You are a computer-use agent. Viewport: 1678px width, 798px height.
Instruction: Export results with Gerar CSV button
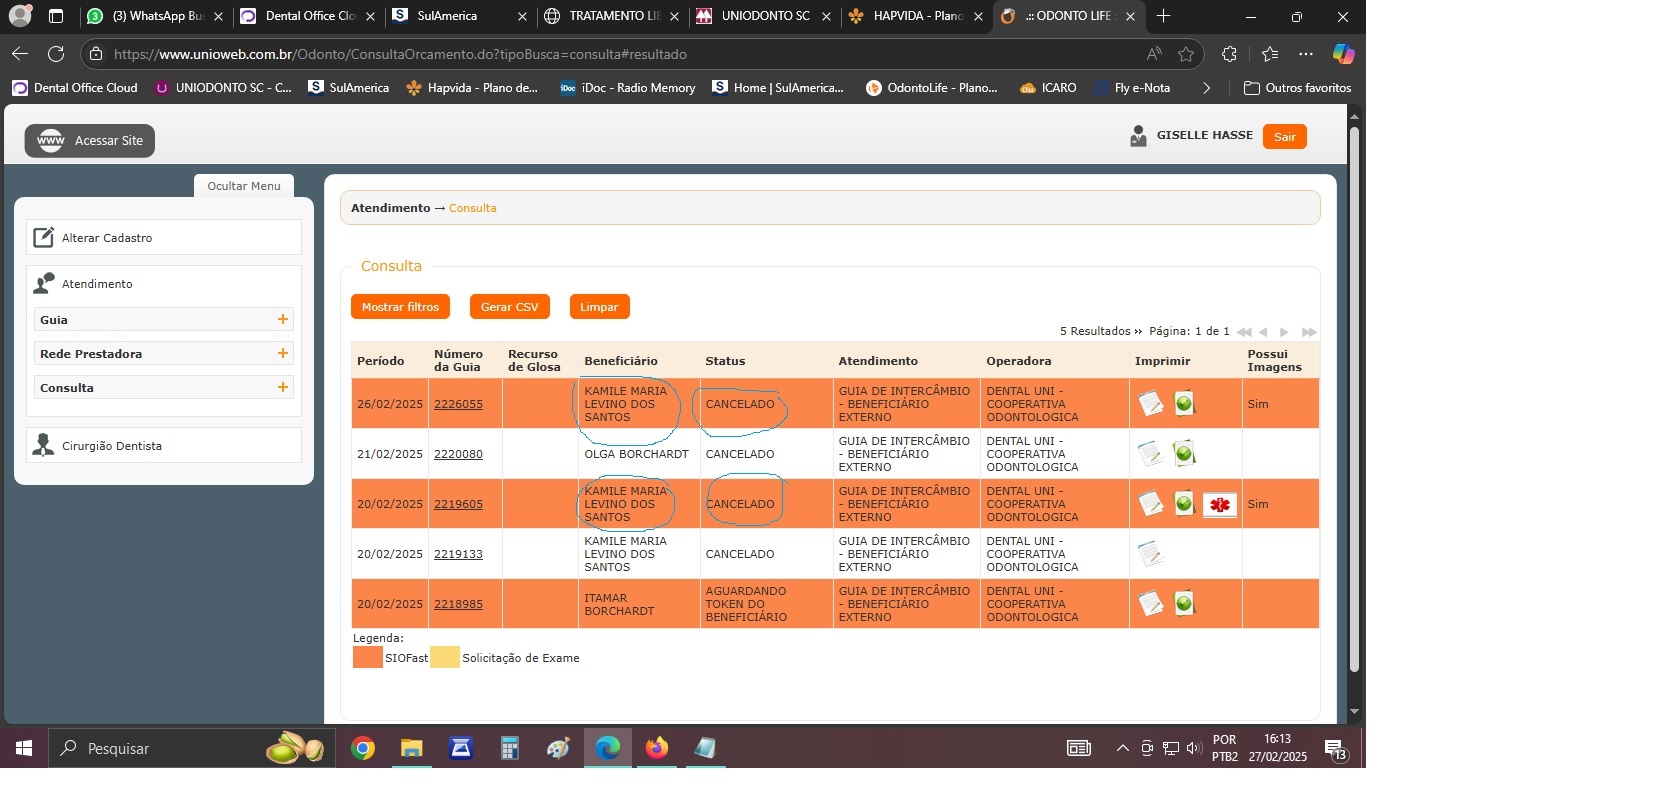click(509, 307)
